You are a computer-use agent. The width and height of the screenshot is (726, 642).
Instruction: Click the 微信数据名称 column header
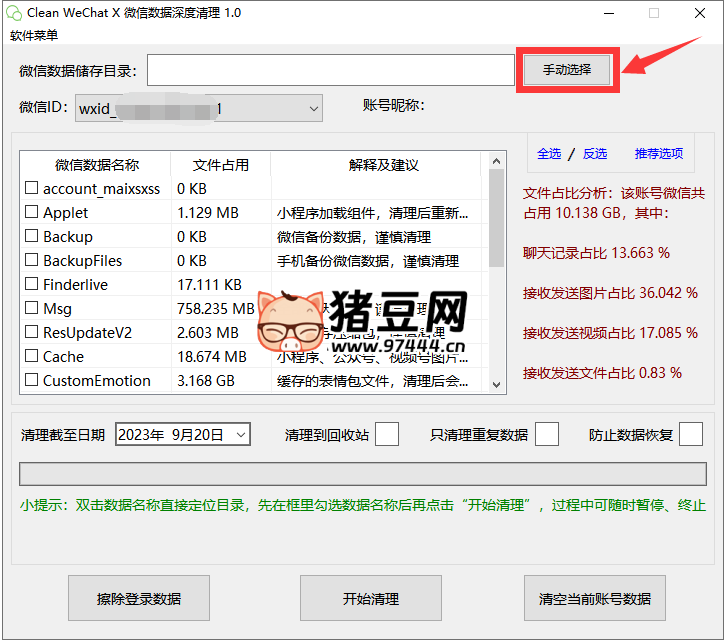tap(97, 165)
